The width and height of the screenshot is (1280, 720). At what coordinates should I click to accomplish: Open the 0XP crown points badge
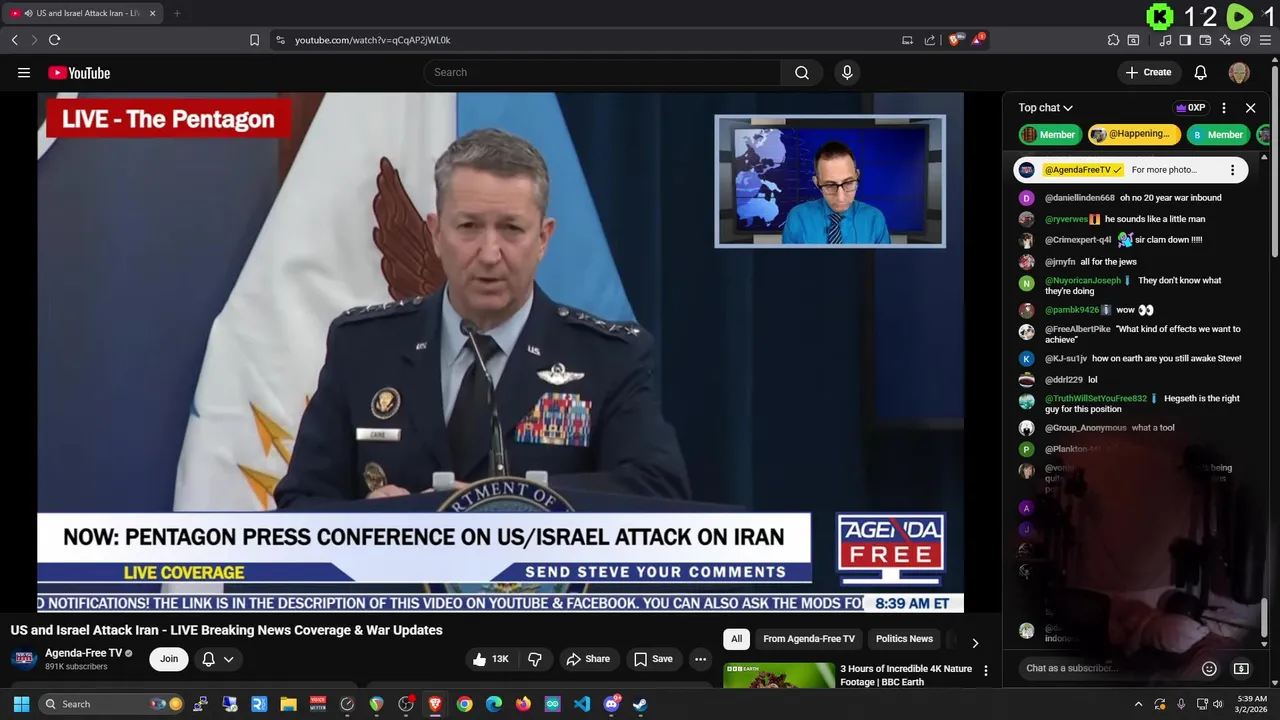pos(1190,108)
